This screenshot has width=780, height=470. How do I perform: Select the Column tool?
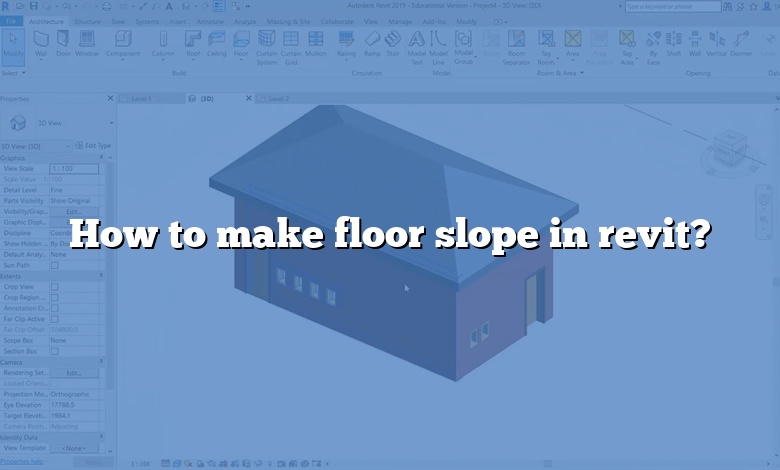coord(162,43)
